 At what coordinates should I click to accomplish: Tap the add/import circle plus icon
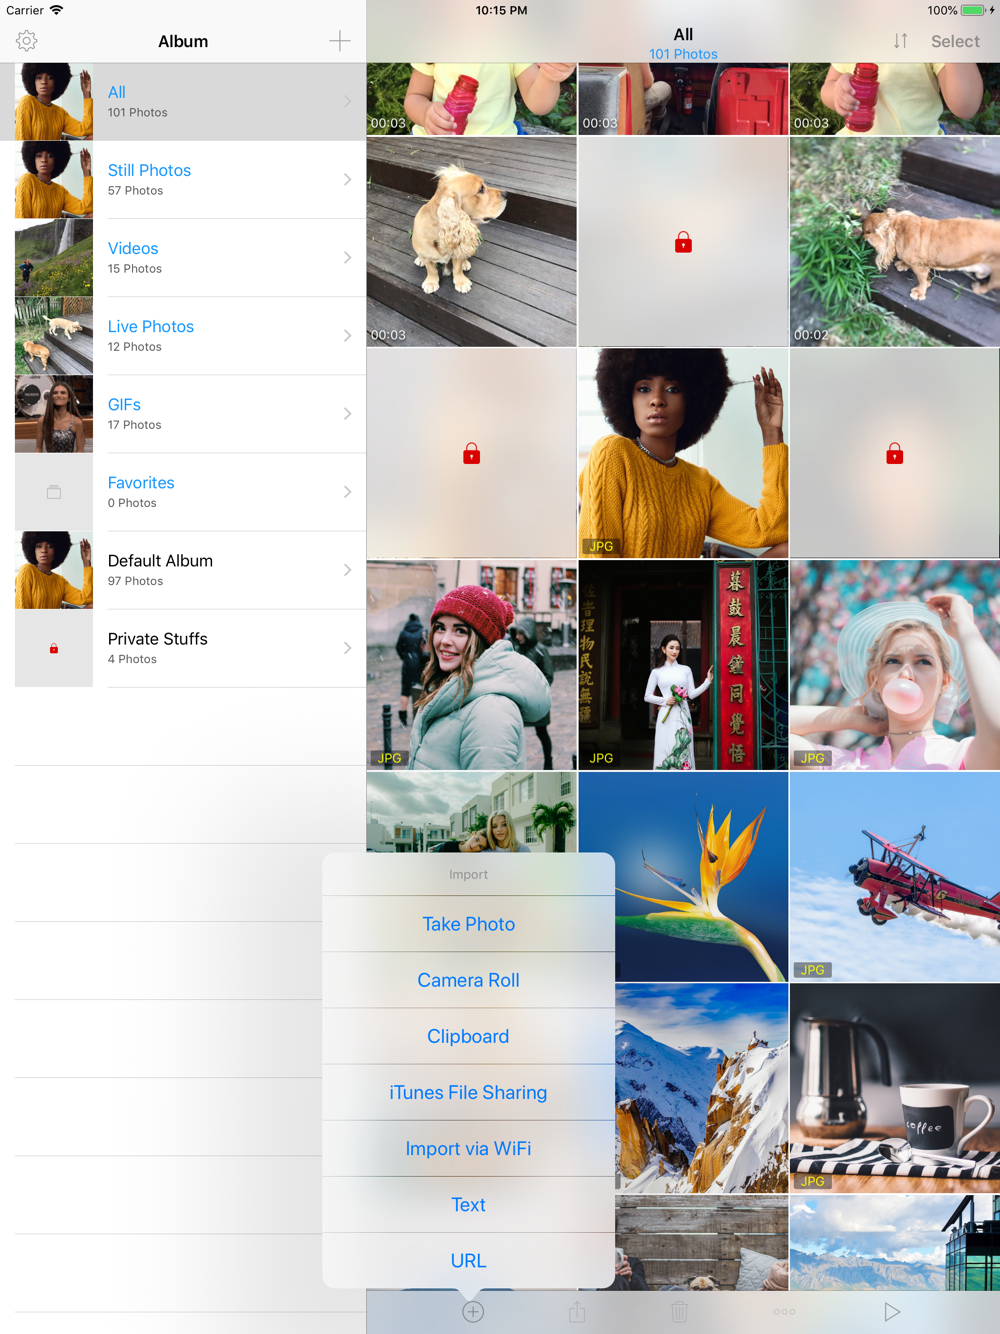click(x=473, y=1312)
